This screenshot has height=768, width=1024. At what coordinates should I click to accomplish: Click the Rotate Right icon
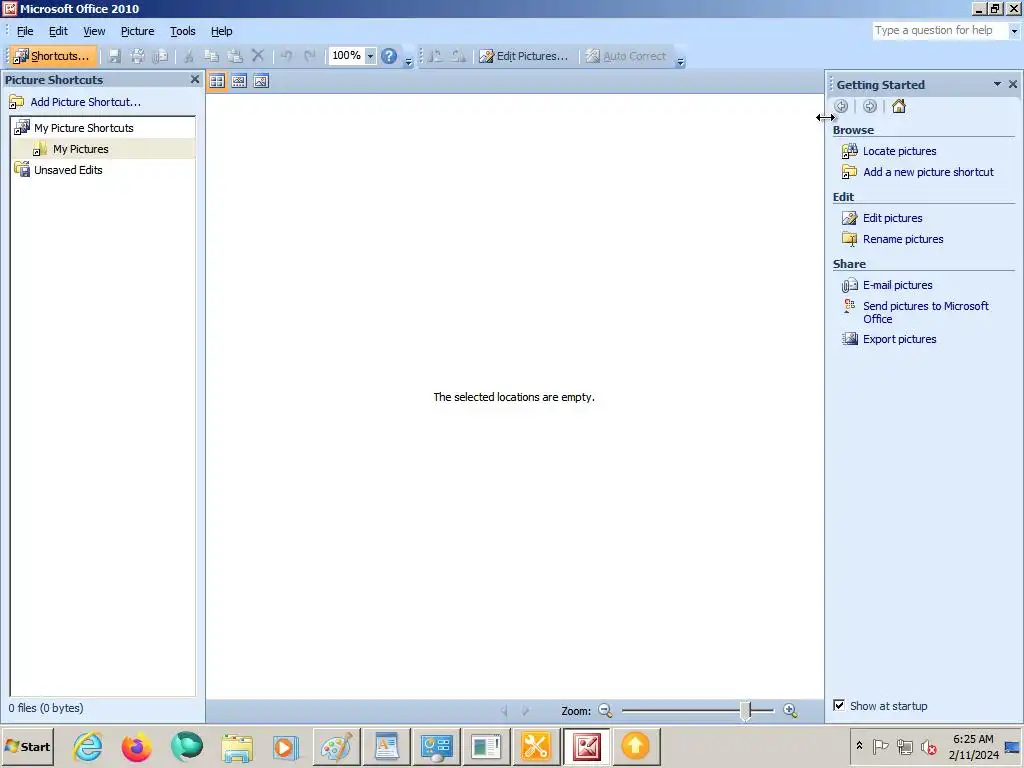tap(458, 56)
